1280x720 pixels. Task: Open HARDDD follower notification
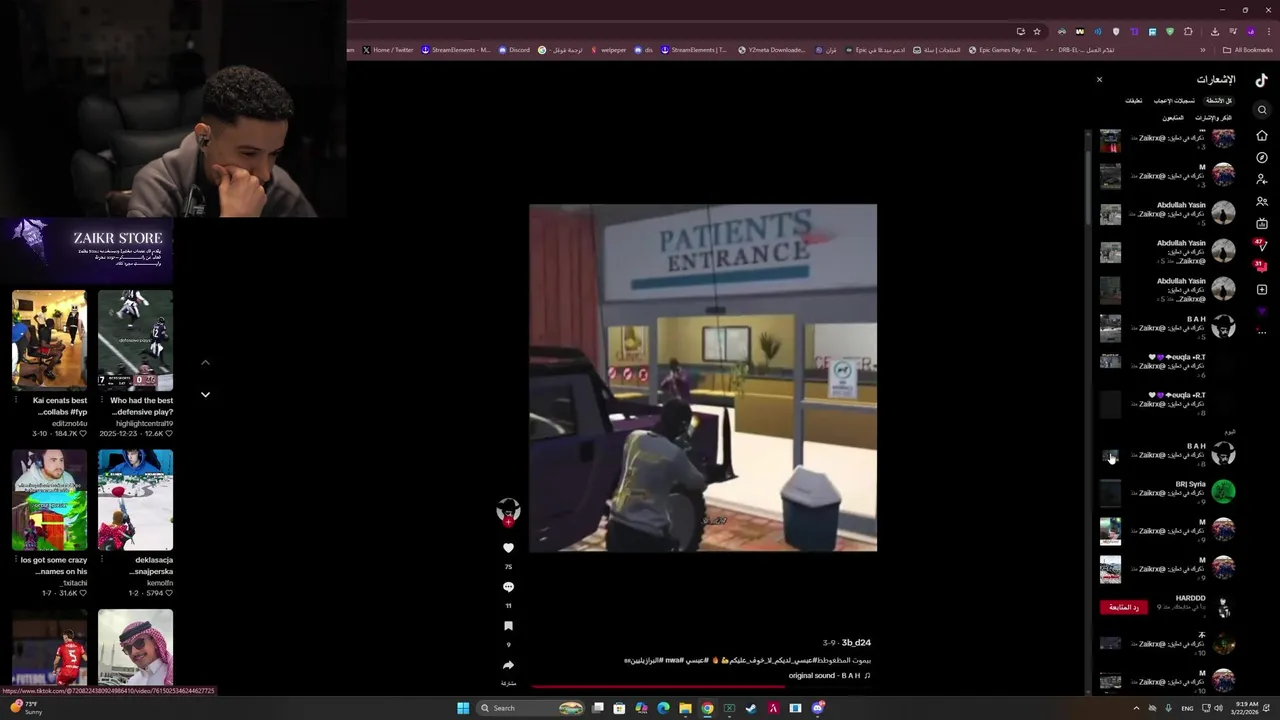pyautogui.click(x=1167, y=606)
